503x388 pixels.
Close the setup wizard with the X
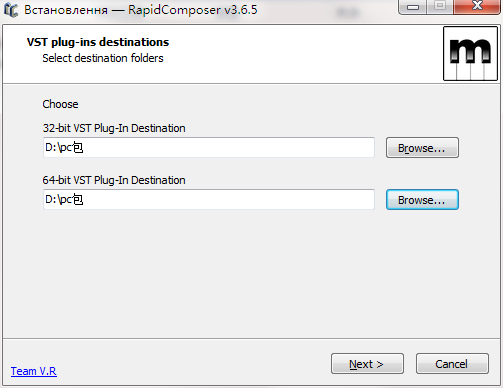tap(477, 6)
